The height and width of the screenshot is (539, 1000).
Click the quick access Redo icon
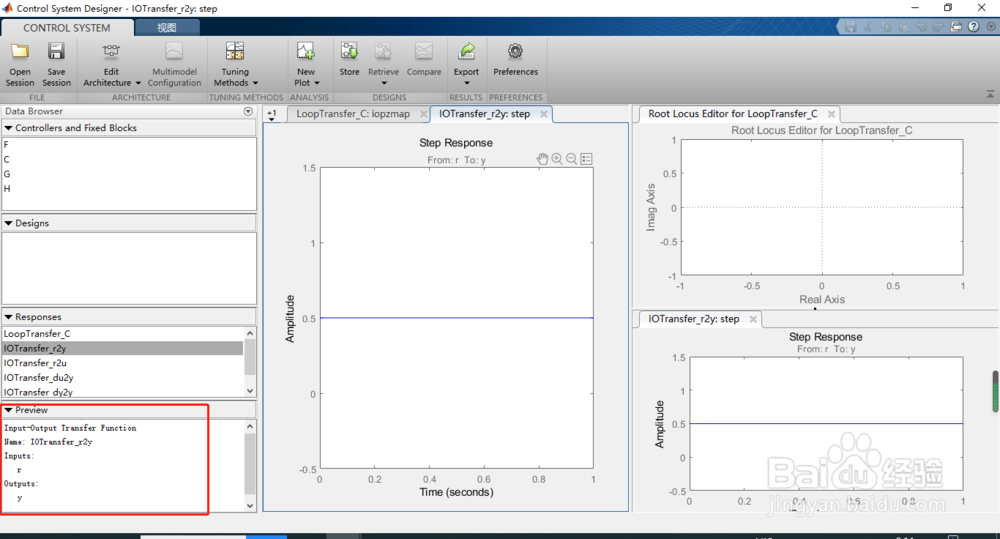tap(938, 27)
